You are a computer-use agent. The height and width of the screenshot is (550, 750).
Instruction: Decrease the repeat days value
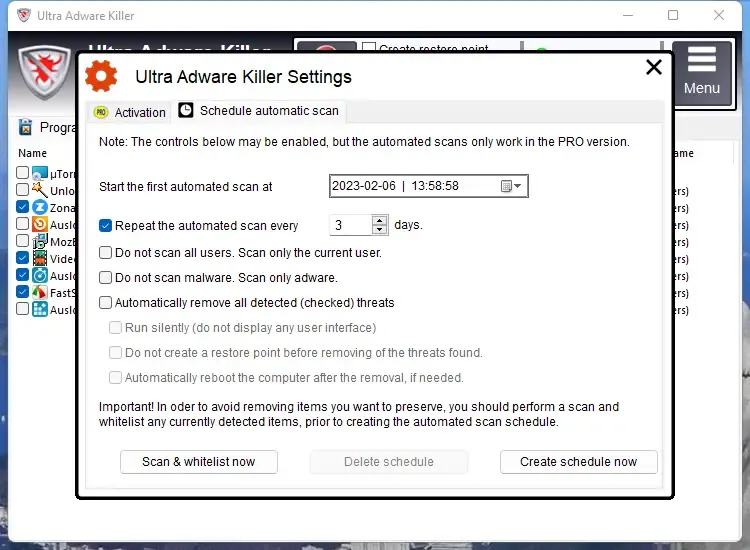[x=379, y=230]
